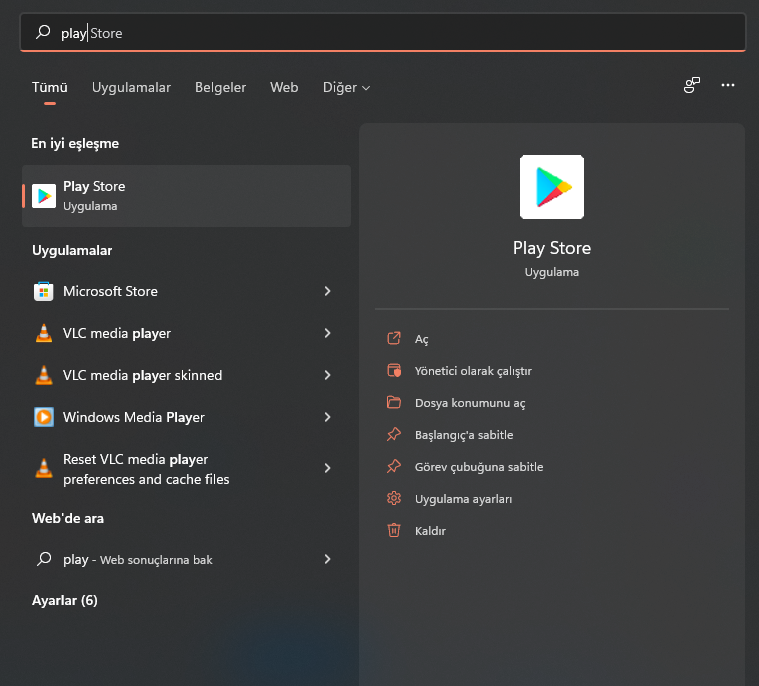Click the large Play Store preview icon

552,187
